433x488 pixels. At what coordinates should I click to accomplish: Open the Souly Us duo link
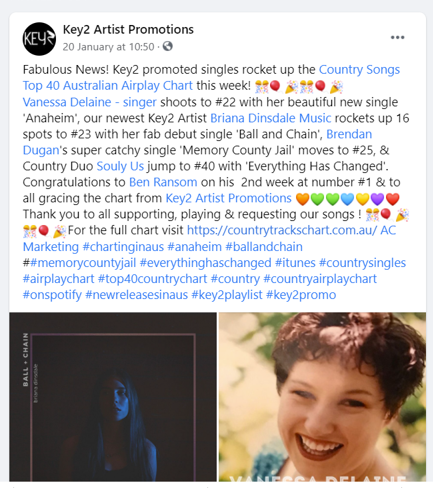pyautogui.click(x=120, y=166)
